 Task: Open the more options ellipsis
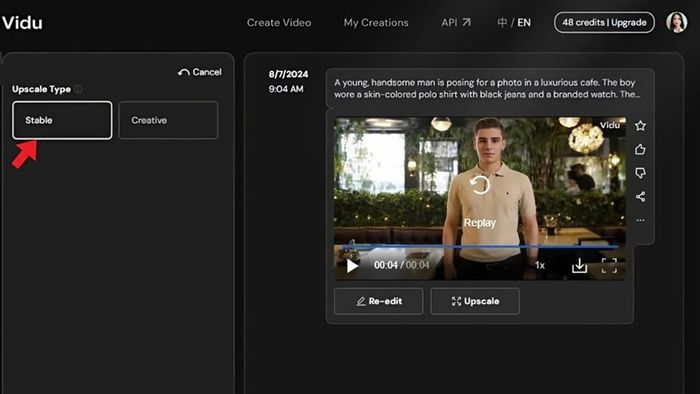[640, 220]
